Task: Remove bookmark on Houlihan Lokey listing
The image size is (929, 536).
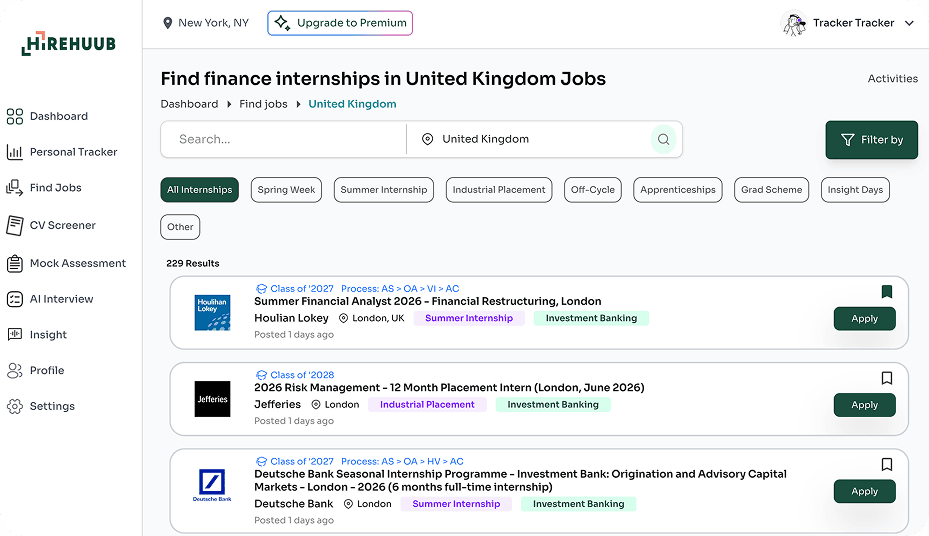Action: click(x=886, y=292)
